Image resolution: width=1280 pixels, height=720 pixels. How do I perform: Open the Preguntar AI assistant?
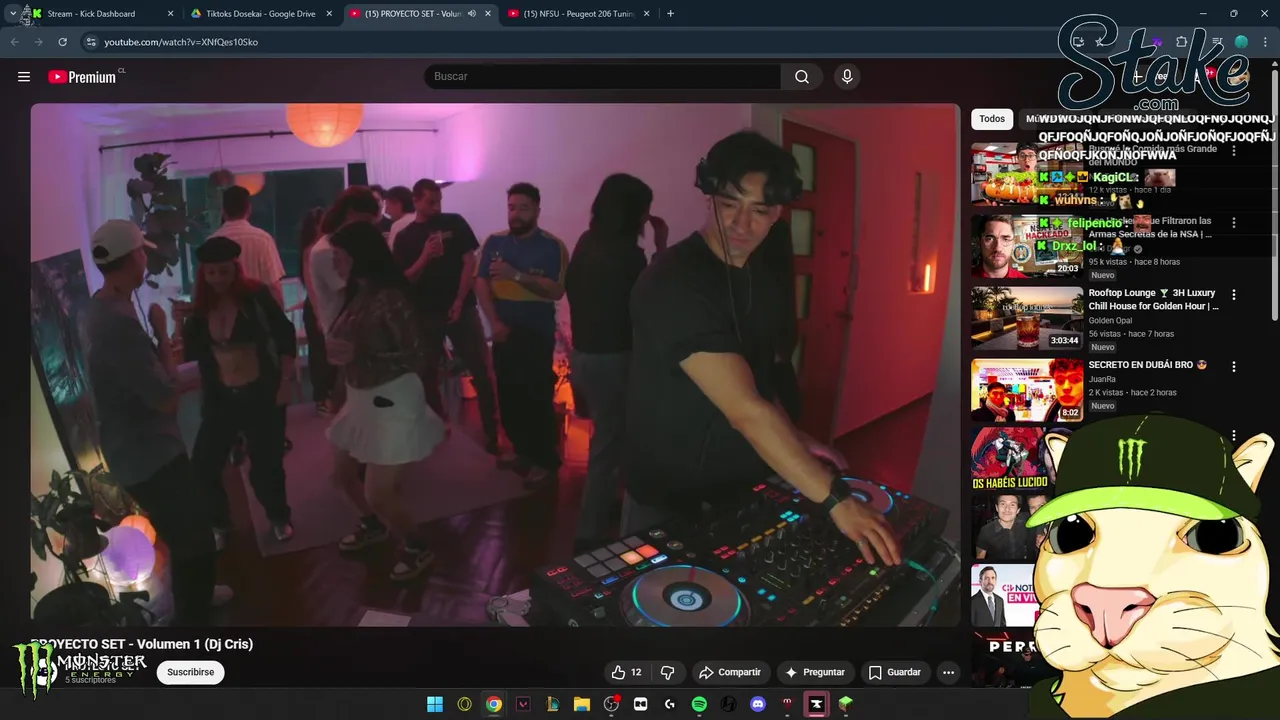point(815,672)
